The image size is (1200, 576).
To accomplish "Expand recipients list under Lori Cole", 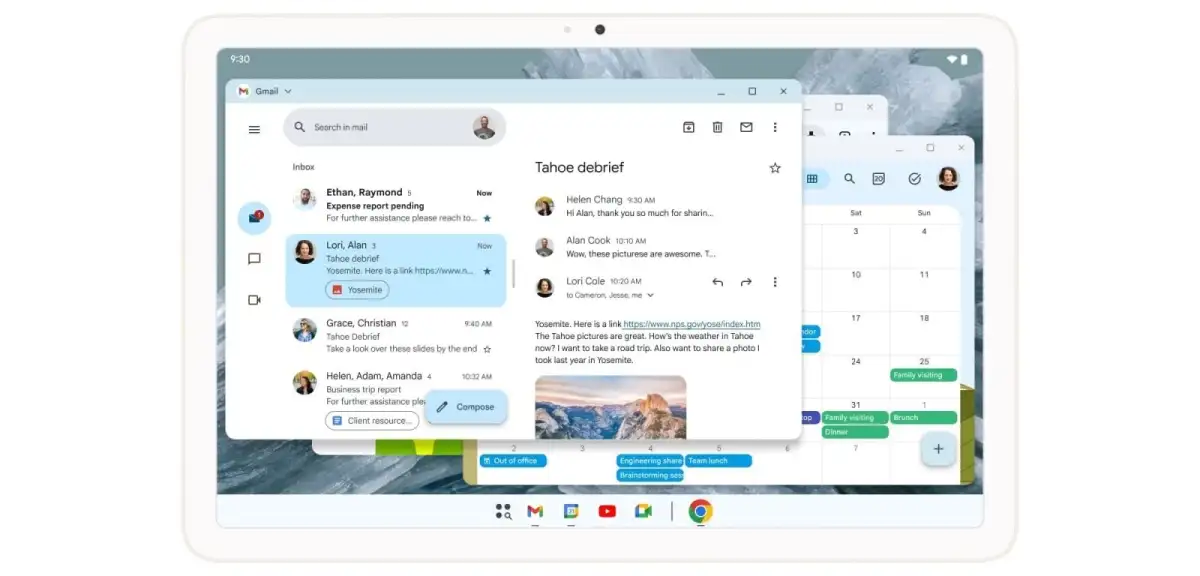I will pyautogui.click(x=650, y=296).
